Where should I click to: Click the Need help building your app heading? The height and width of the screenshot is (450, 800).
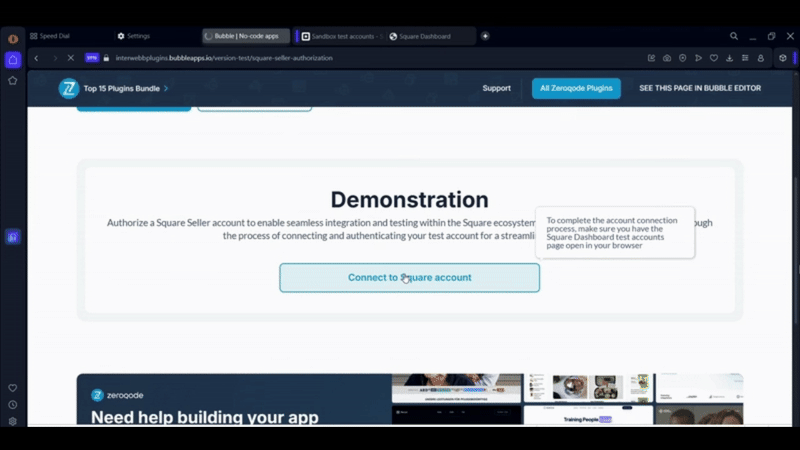[x=205, y=417]
